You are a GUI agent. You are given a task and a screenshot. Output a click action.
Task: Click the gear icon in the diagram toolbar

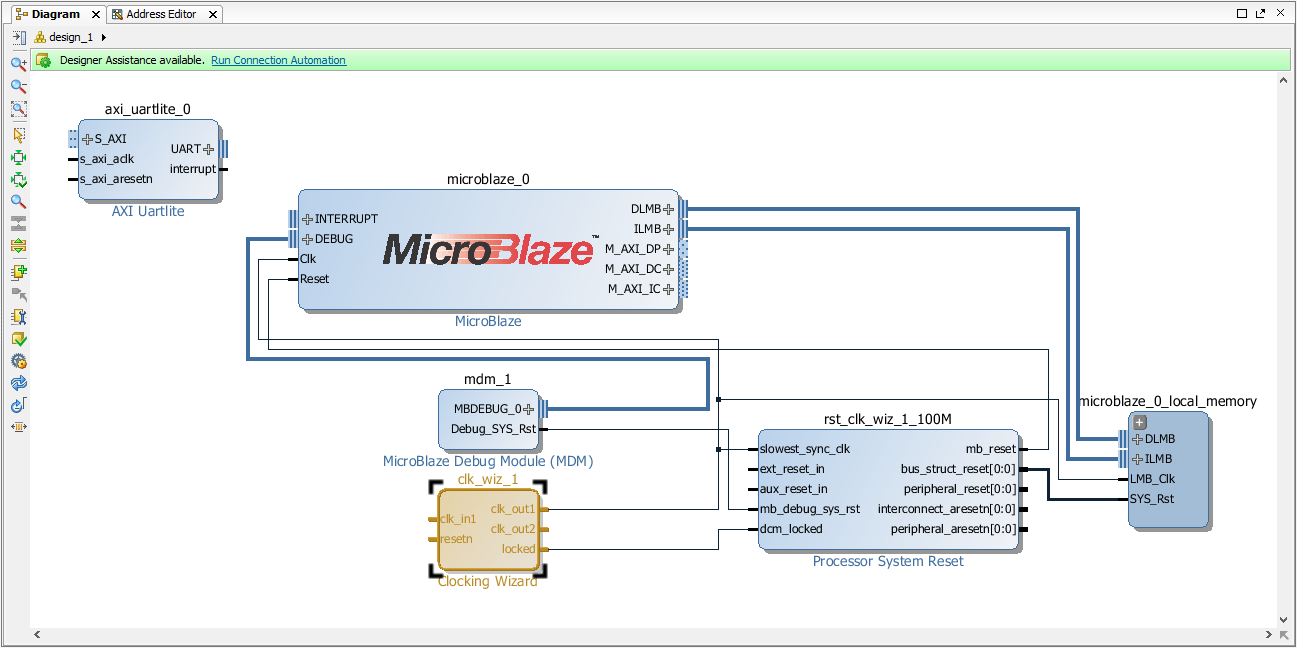point(18,361)
